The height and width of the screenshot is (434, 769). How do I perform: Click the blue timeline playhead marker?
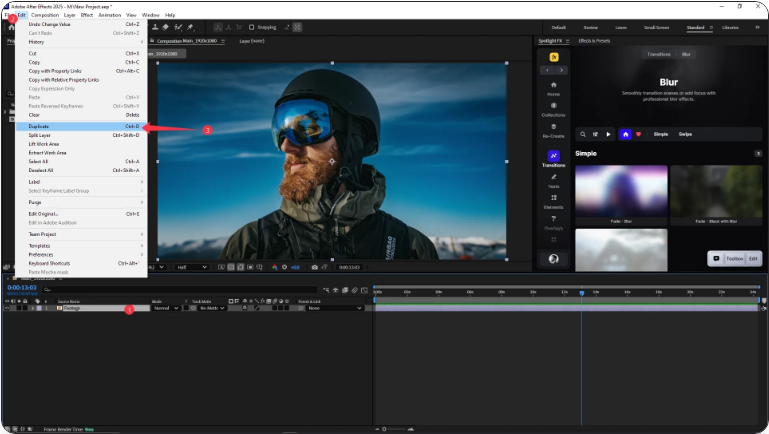pos(581,292)
